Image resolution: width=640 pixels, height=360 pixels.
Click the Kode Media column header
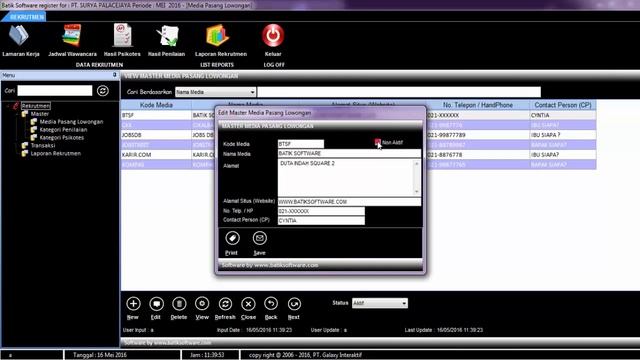point(156,105)
